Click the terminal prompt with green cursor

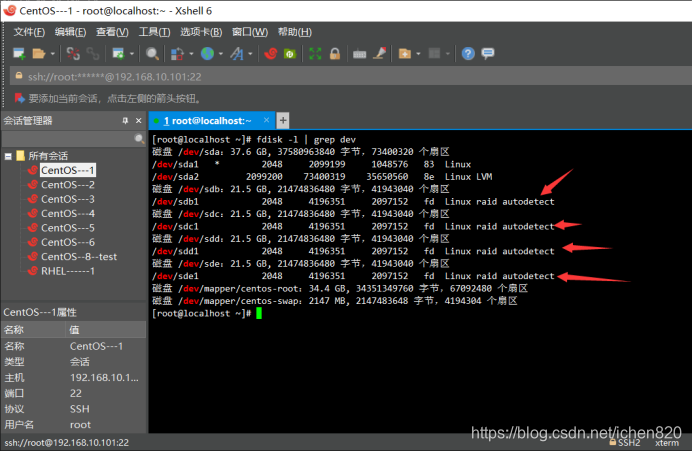pos(207,313)
